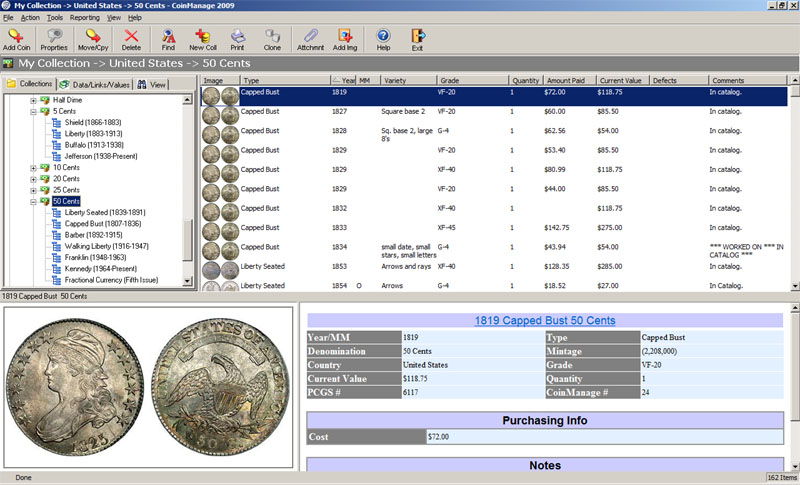This screenshot has height=485, width=800.
Task: Open Help from the toolbar
Action: [x=383, y=39]
